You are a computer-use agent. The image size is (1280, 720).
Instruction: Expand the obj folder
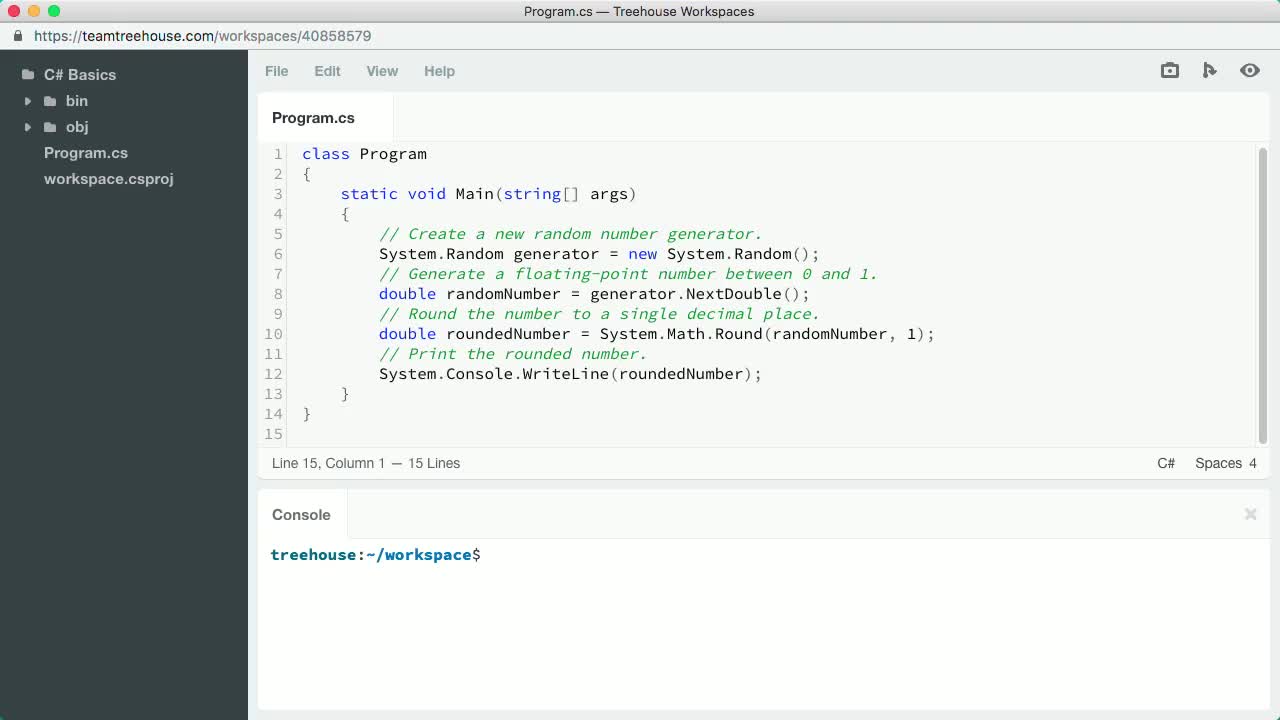(28, 127)
